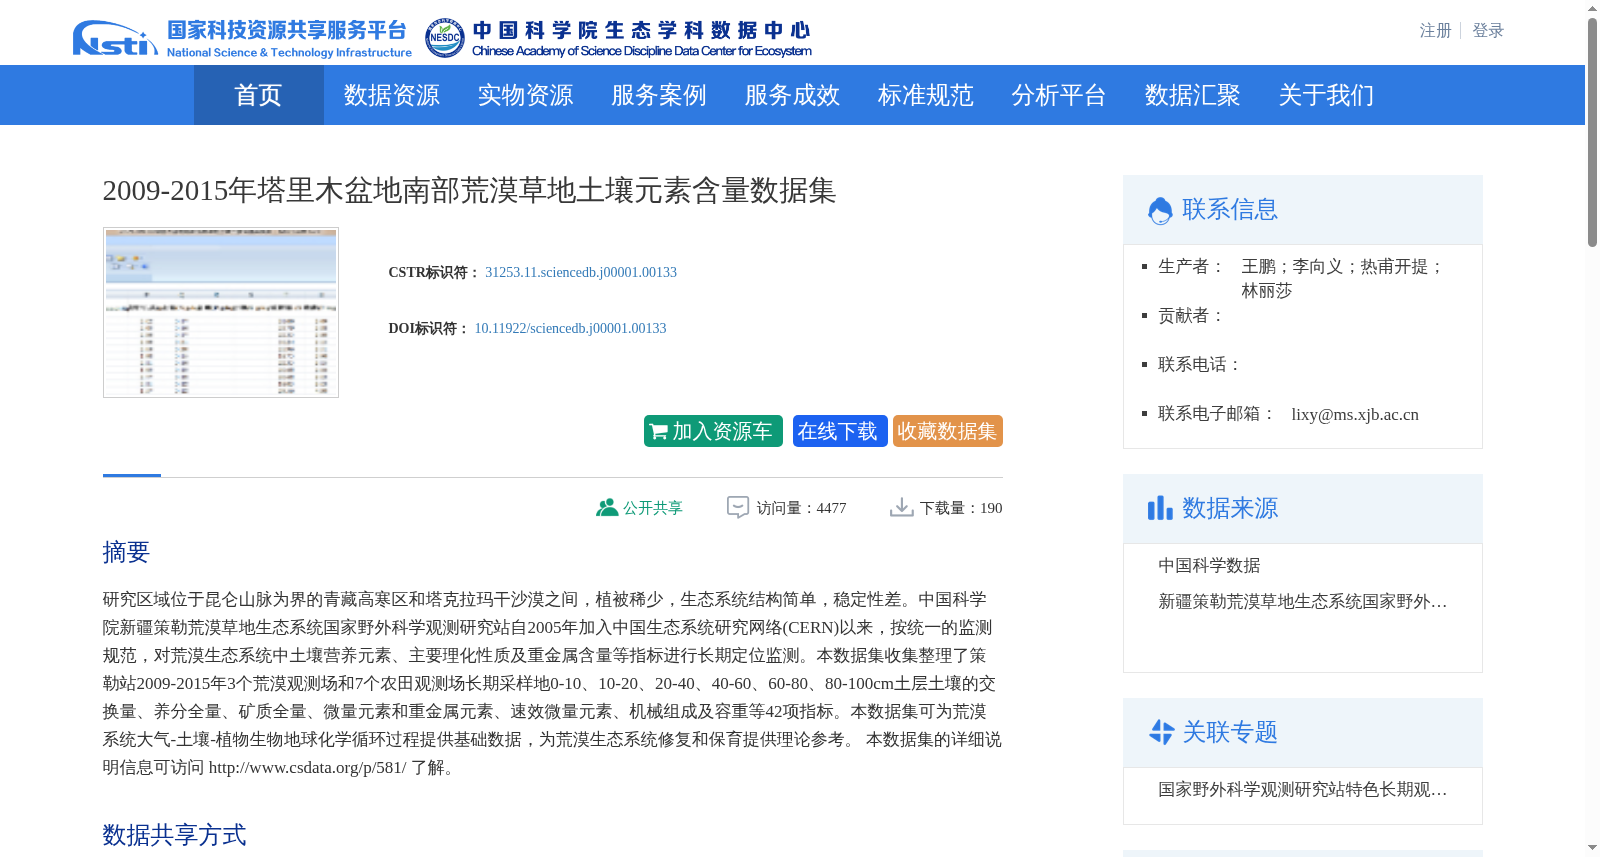Click the 访问量：4477 counter text
This screenshot has height=857, width=1600.
[801, 508]
